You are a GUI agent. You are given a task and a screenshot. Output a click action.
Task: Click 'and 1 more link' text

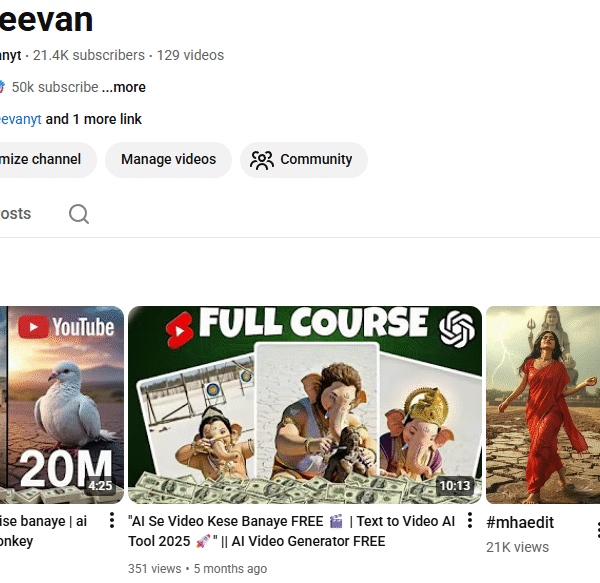pos(93,119)
